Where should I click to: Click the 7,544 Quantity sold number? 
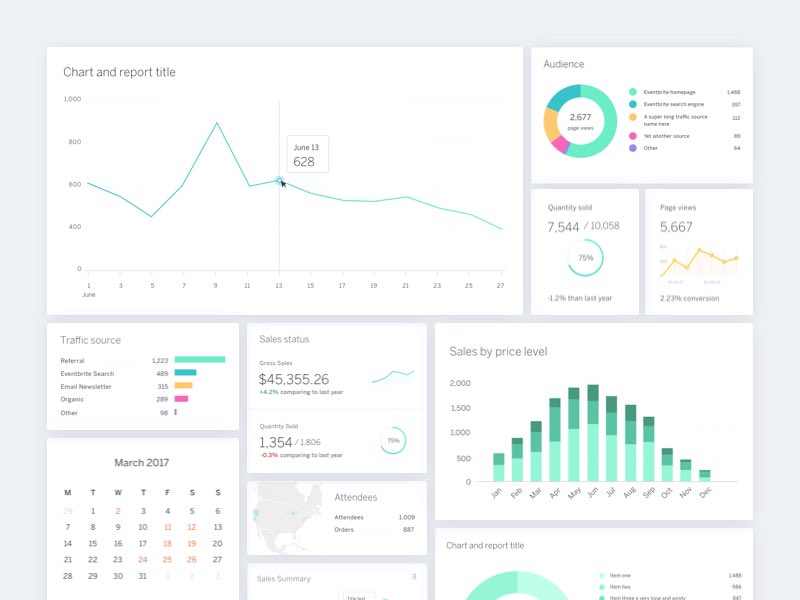(x=563, y=227)
